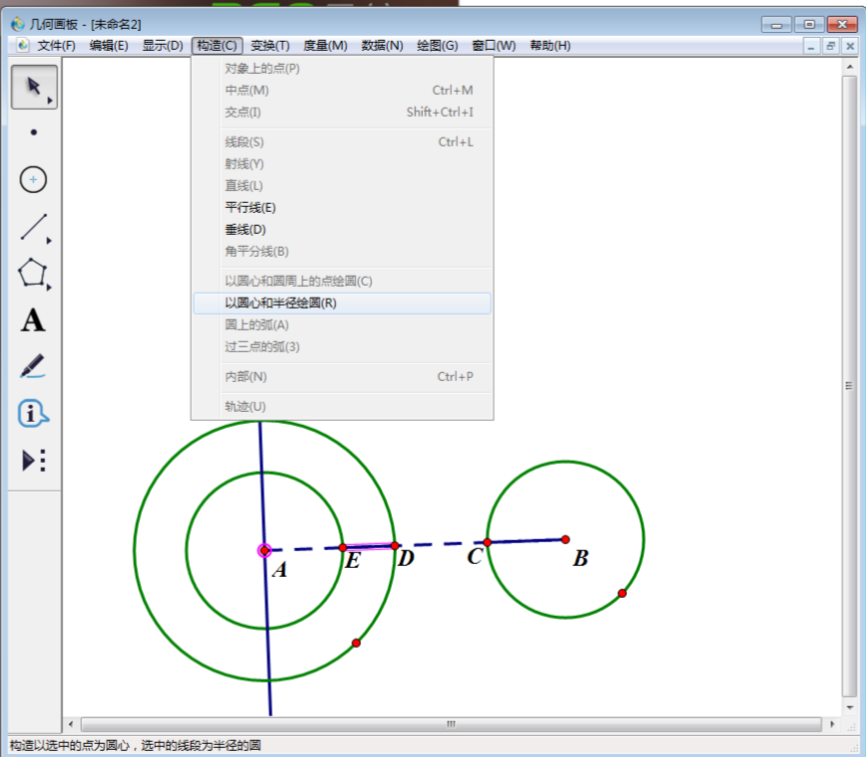
Task: Click the vertical scroll down arrow
Action: pos(849,707)
